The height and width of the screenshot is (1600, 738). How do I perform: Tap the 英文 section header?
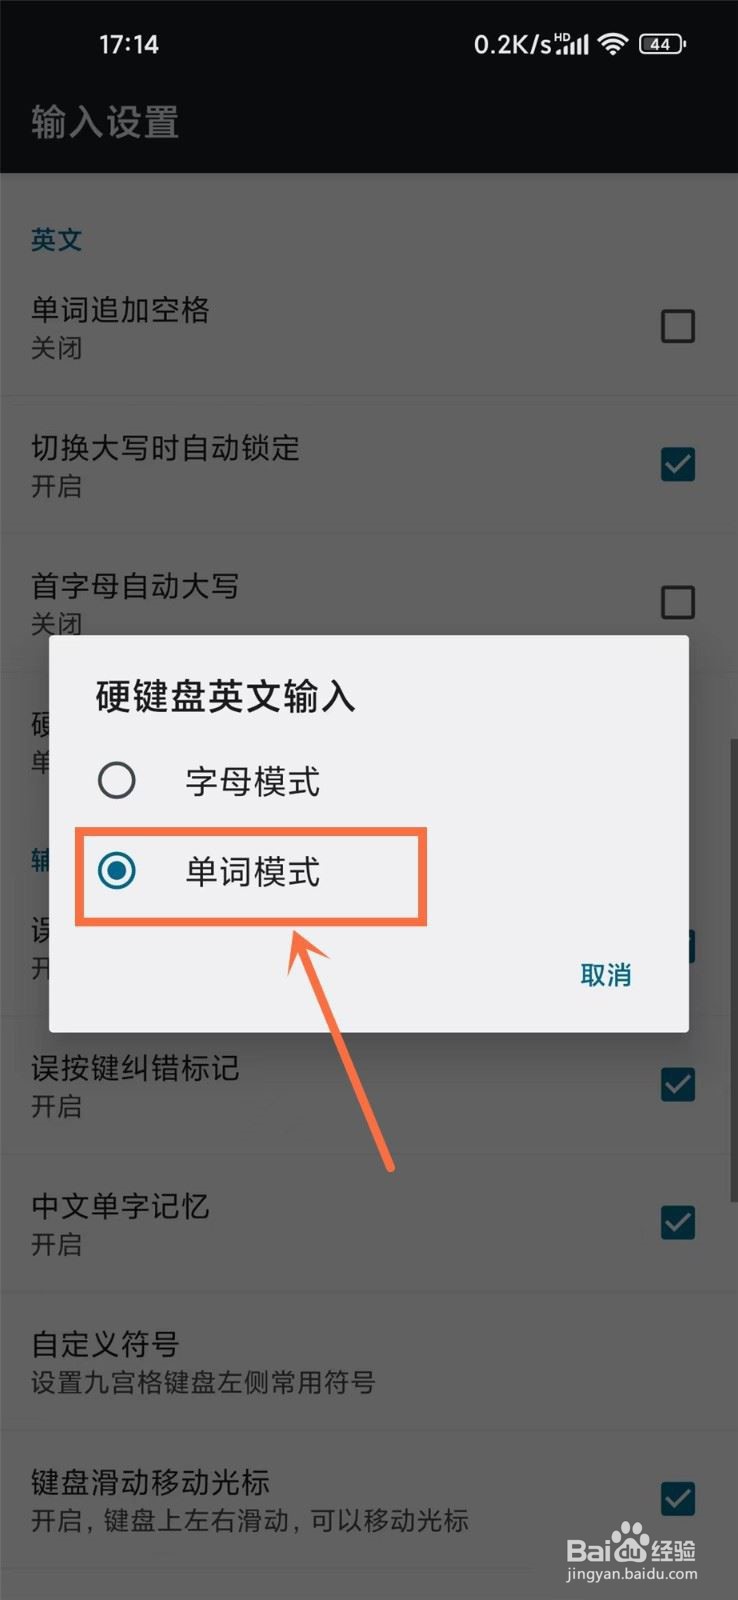click(x=56, y=240)
